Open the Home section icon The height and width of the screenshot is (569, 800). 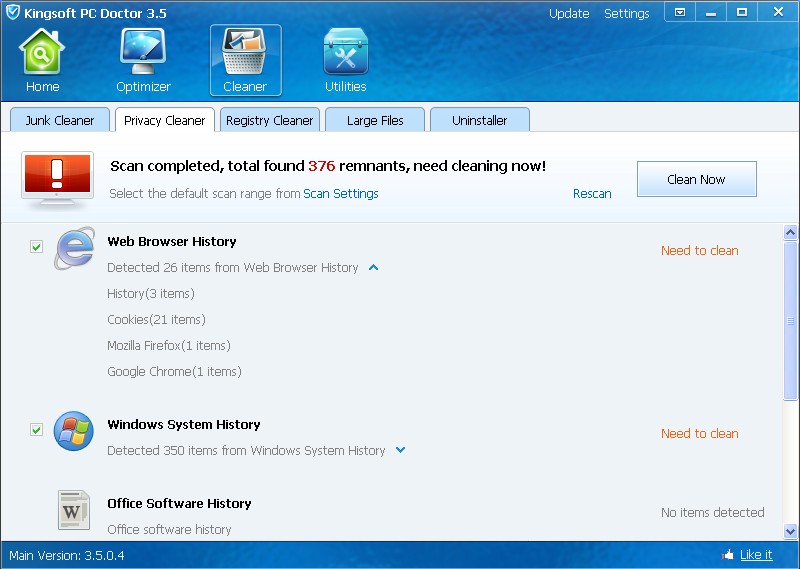(x=42, y=52)
